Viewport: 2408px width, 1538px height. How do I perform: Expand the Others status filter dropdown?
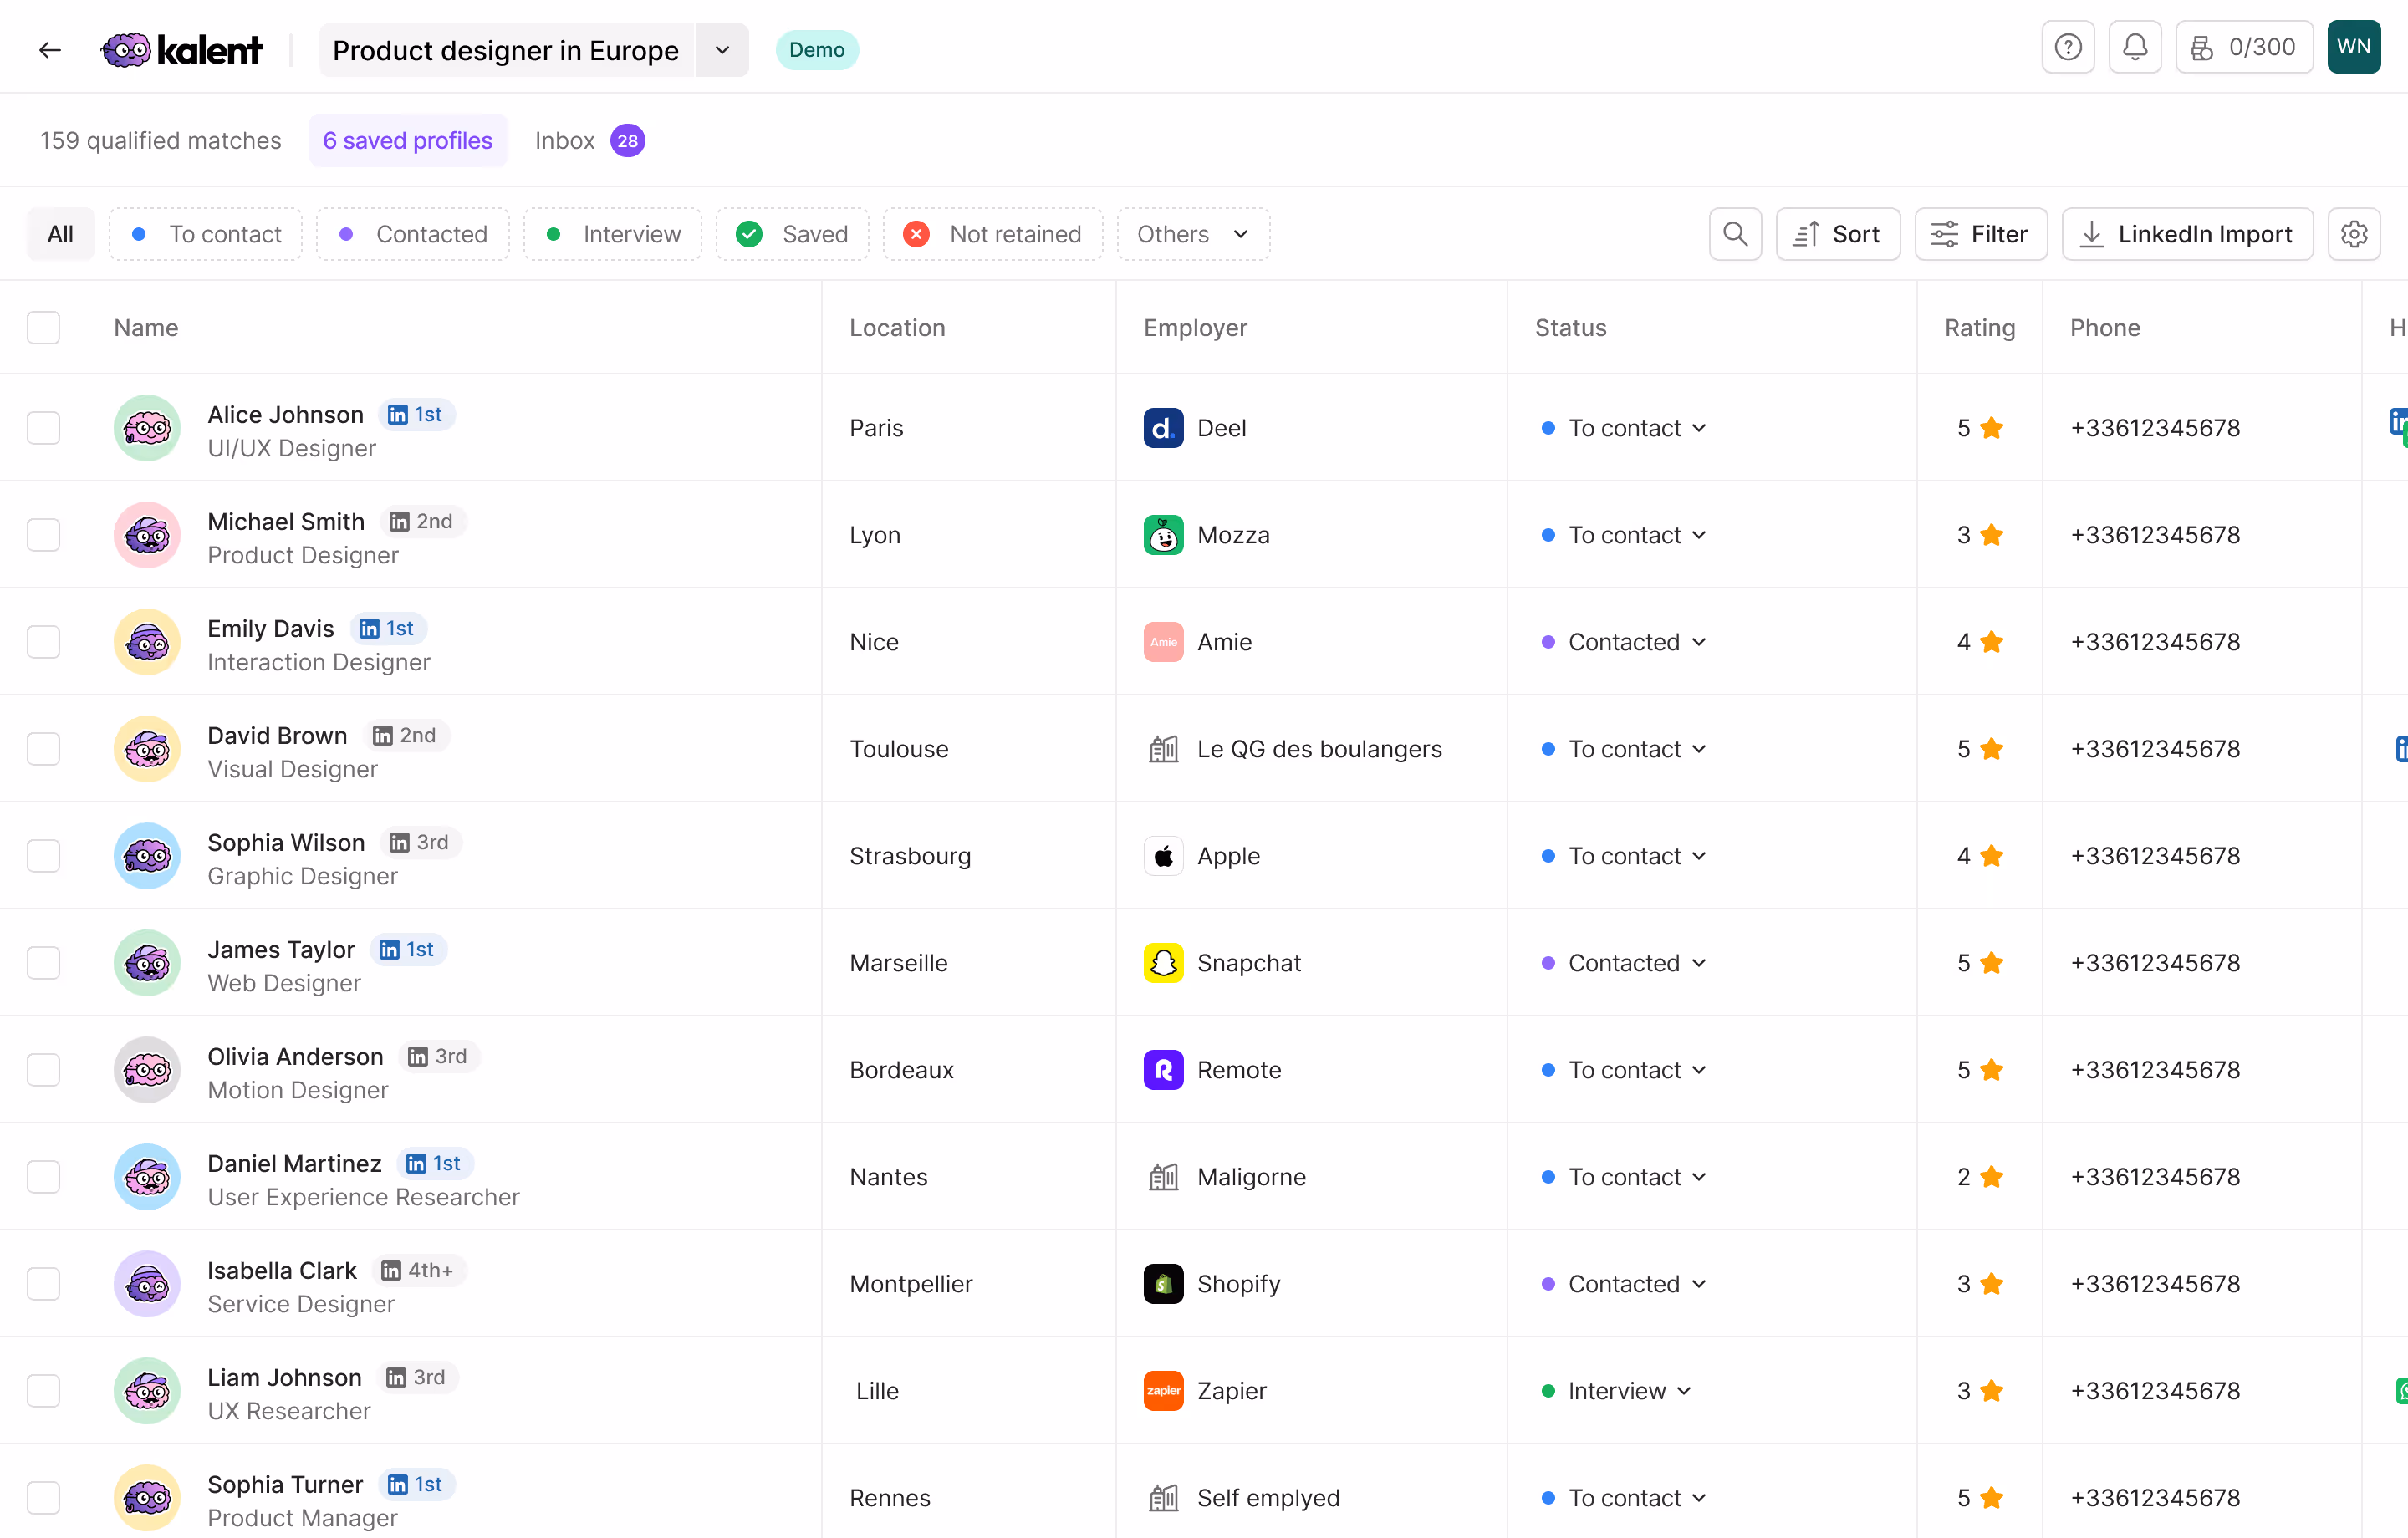click(1193, 234)
